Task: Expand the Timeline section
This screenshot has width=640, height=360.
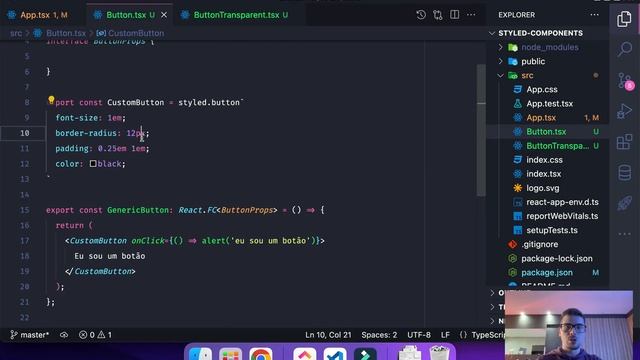Action: pyautogui.click(x=497, y=307)
